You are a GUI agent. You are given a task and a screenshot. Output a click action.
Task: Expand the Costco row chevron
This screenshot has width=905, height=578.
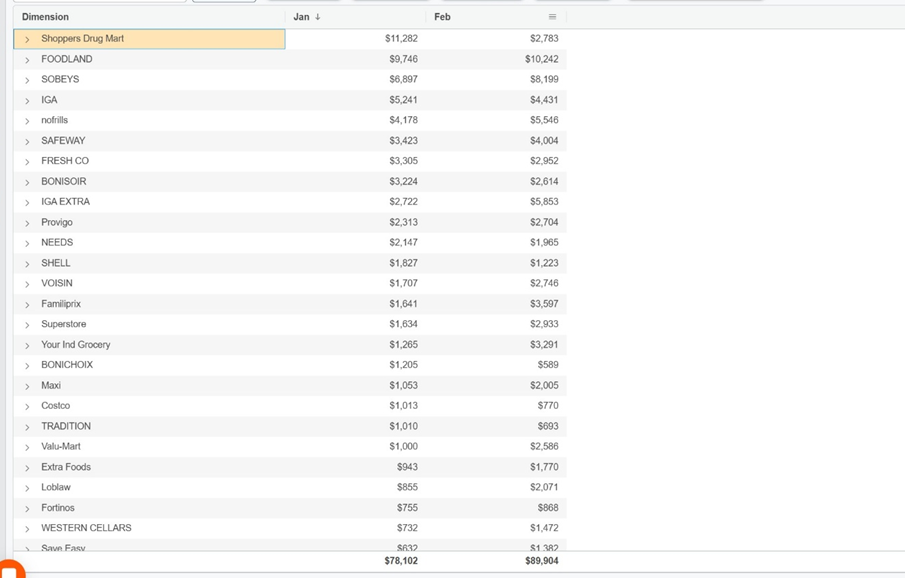tap(27, 407)
